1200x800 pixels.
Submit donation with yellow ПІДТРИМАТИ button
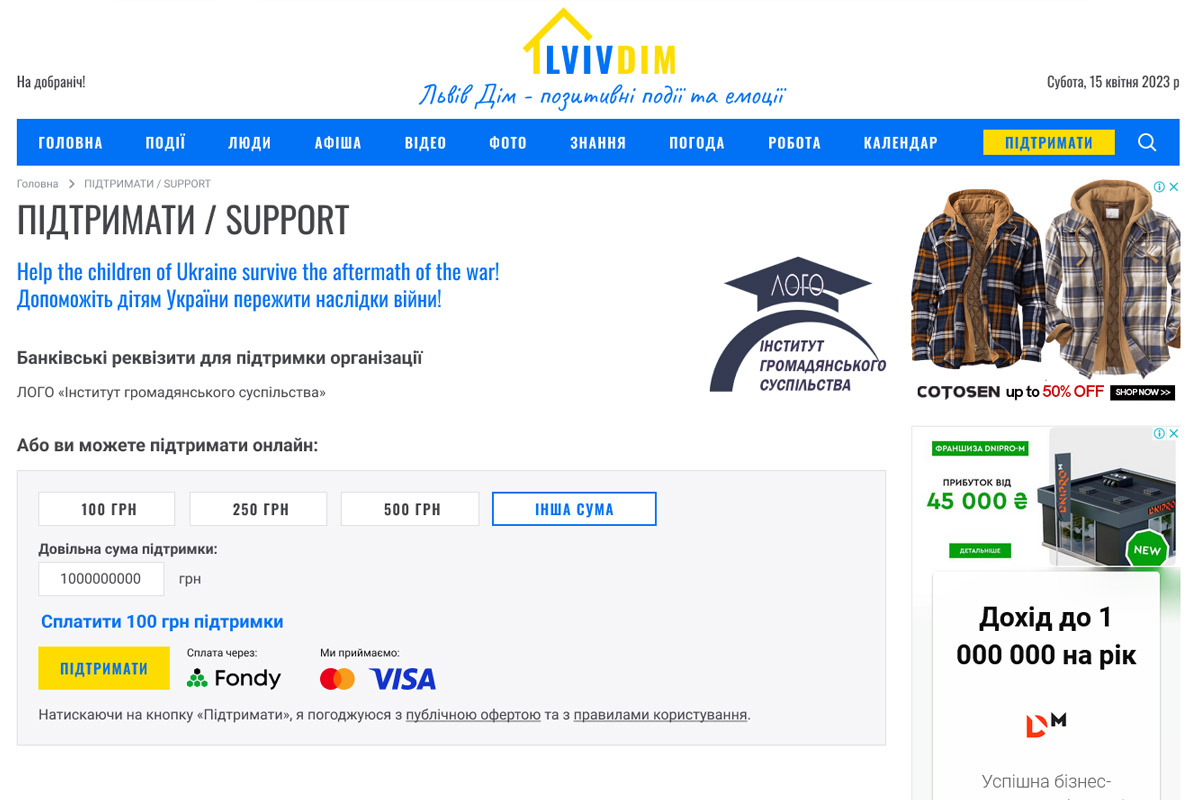point(104,668)
